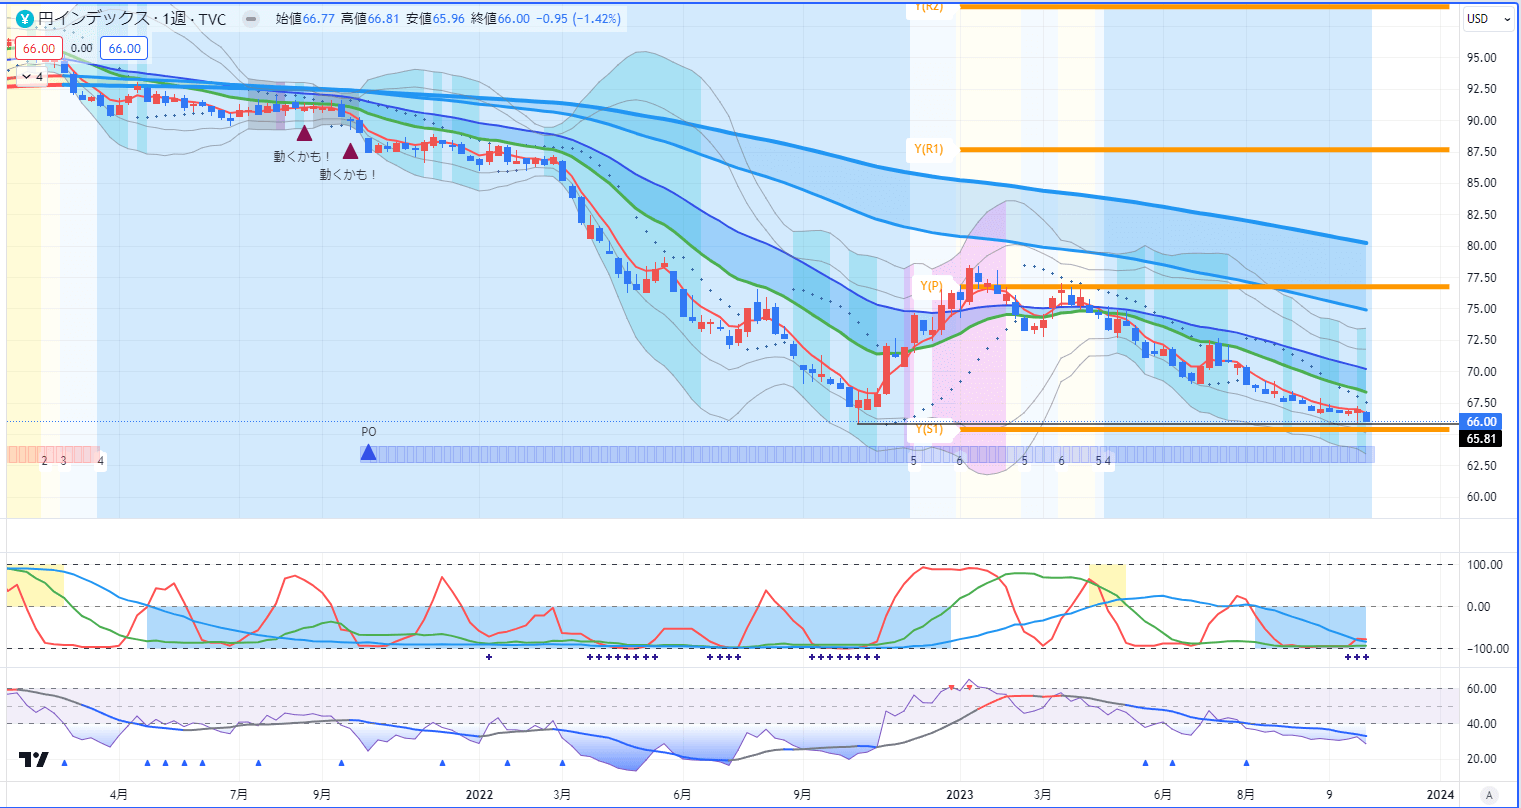
Task: Click the −0.95 (−1.42%) change value
Action: (x=578, y=19)
